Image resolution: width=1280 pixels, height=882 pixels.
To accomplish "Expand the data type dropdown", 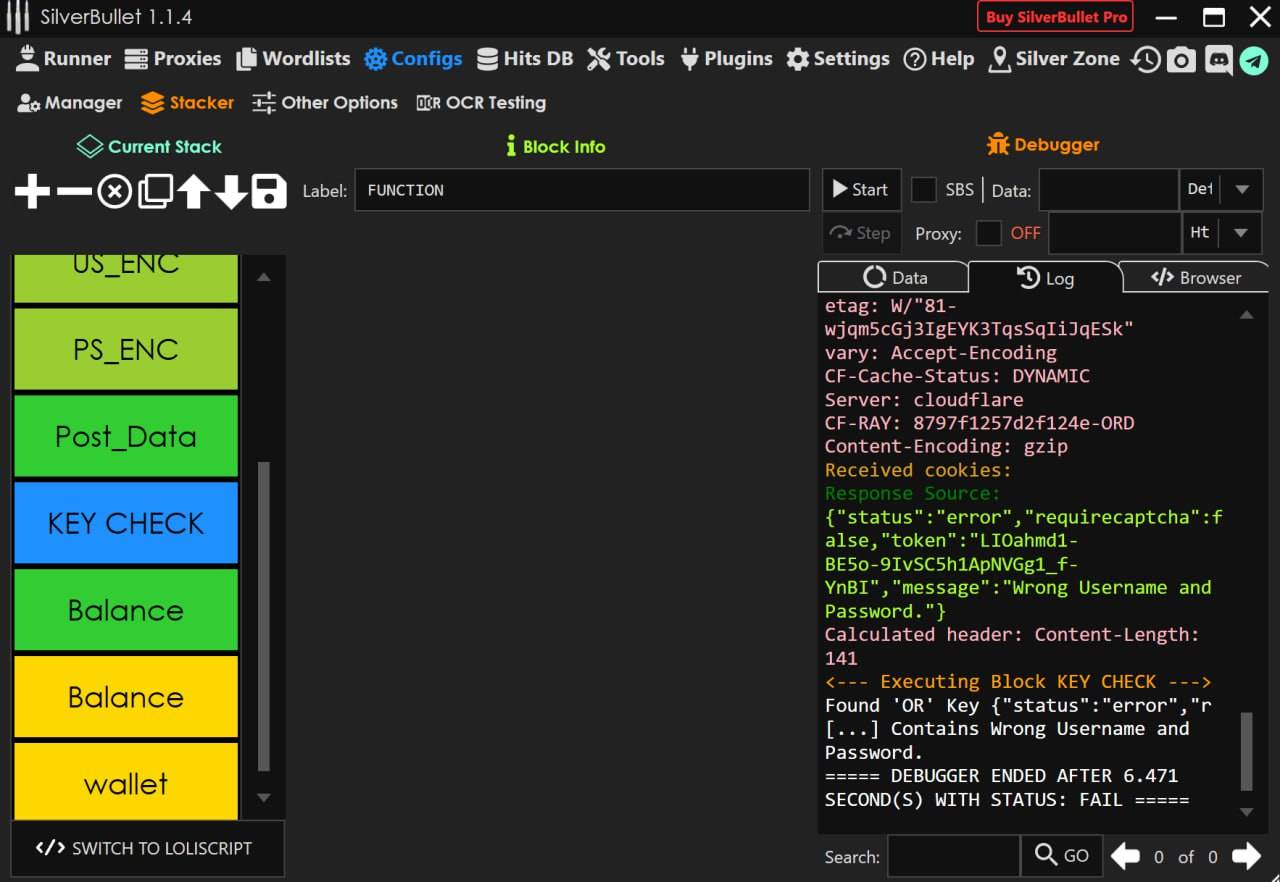I will pos(1241,190).
